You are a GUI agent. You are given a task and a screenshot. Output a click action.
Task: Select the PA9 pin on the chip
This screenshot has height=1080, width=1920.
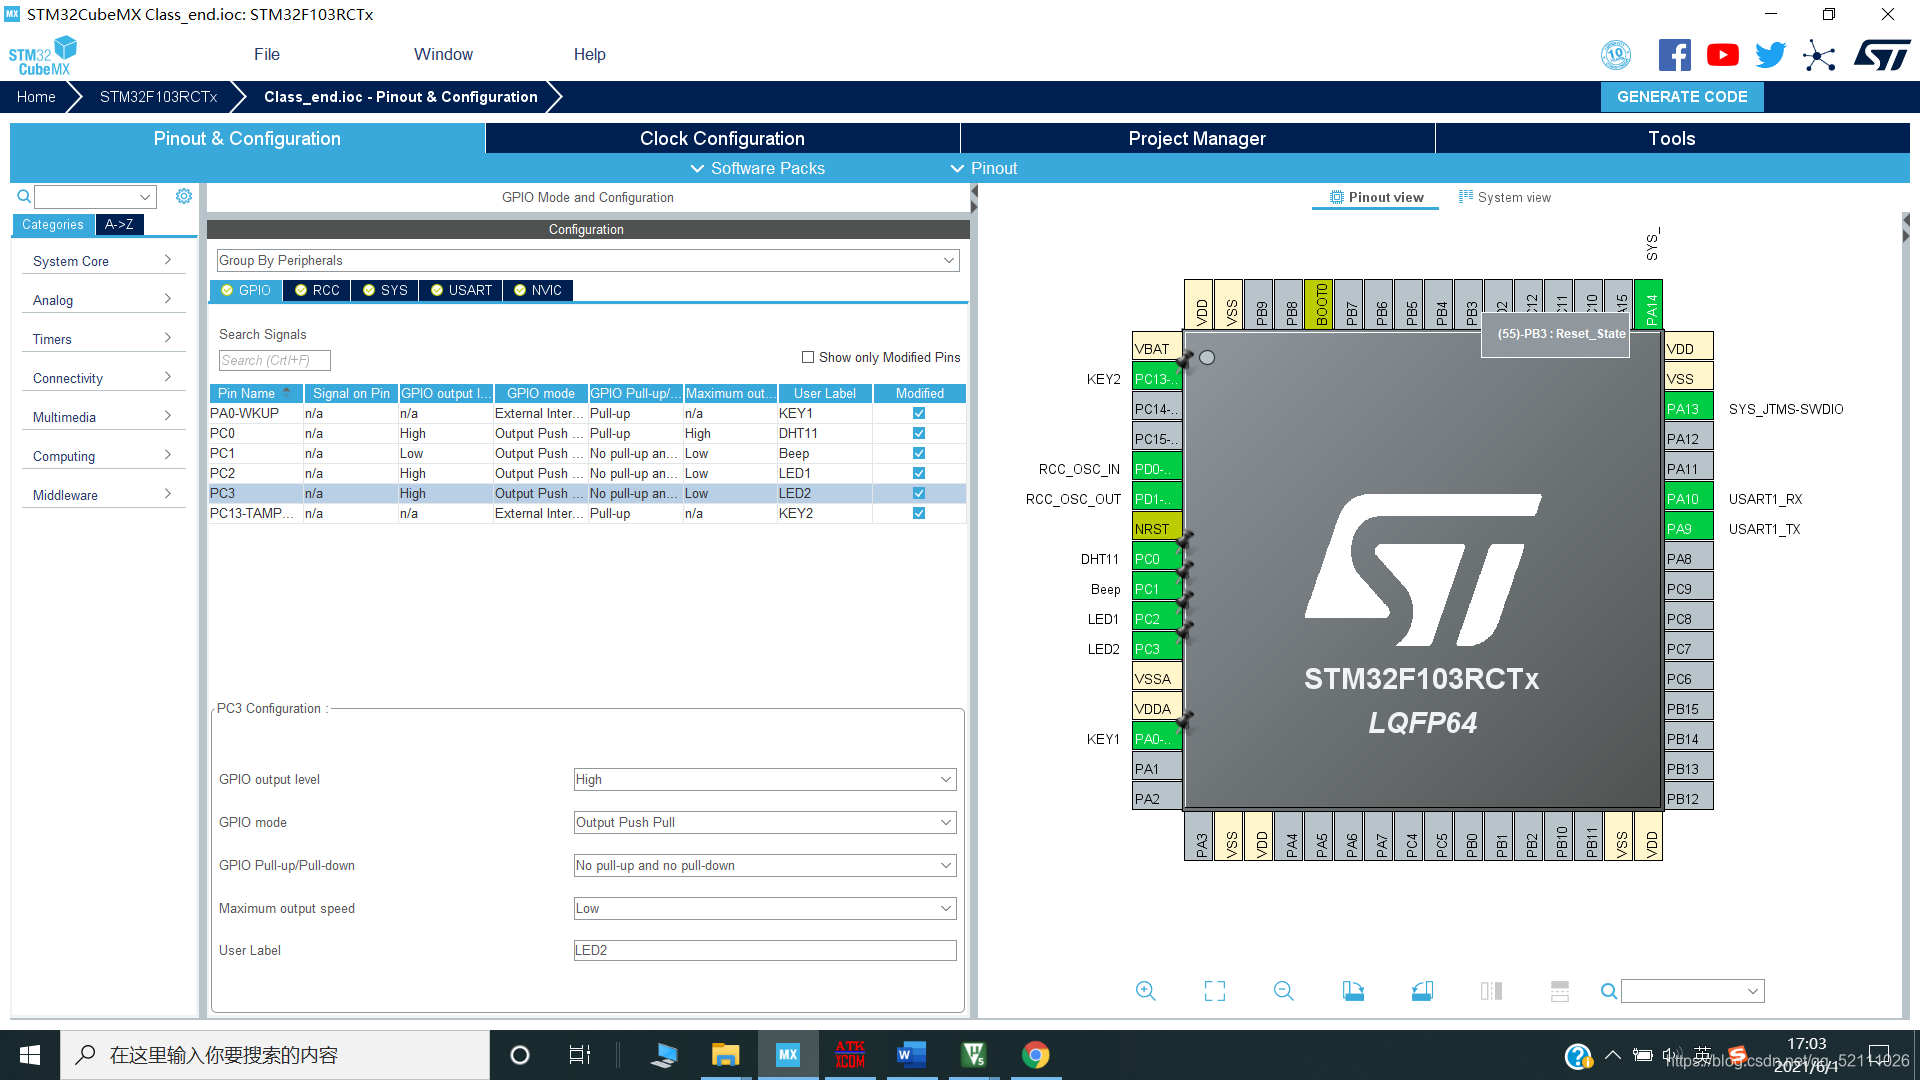pos(1689,528)
